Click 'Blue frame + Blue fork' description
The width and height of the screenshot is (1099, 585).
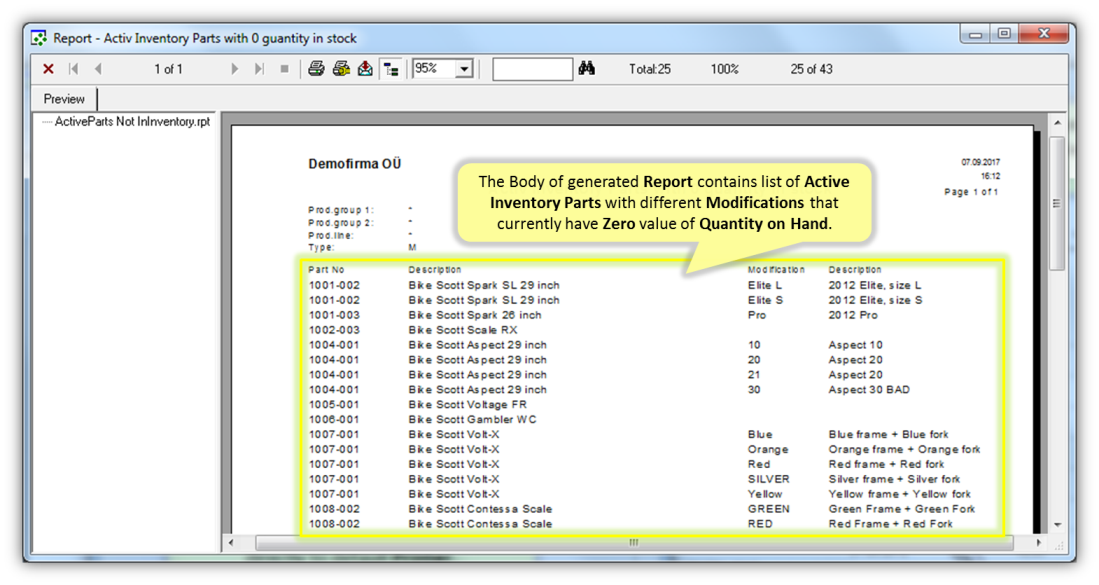pyautogui.click(x=888, y=434)
